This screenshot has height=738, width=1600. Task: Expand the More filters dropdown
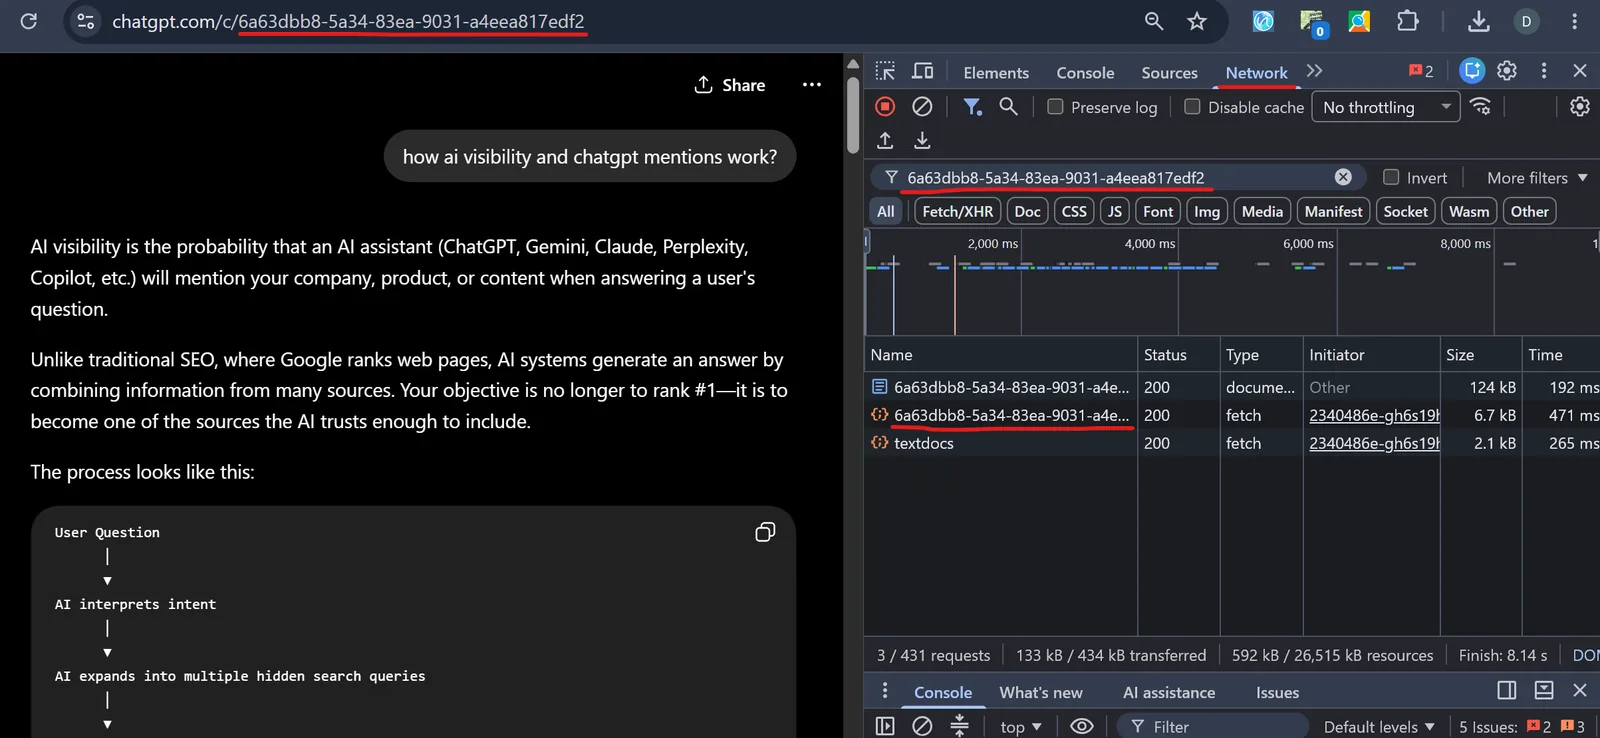pos(1537,178)
